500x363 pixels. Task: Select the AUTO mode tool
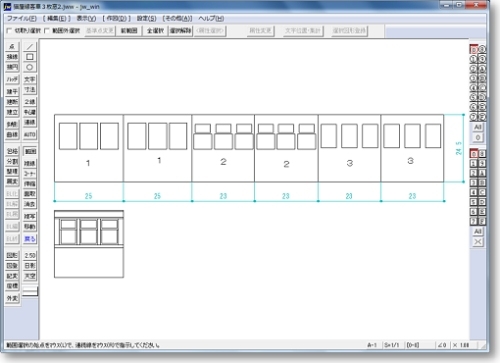[x=30, y=135]
